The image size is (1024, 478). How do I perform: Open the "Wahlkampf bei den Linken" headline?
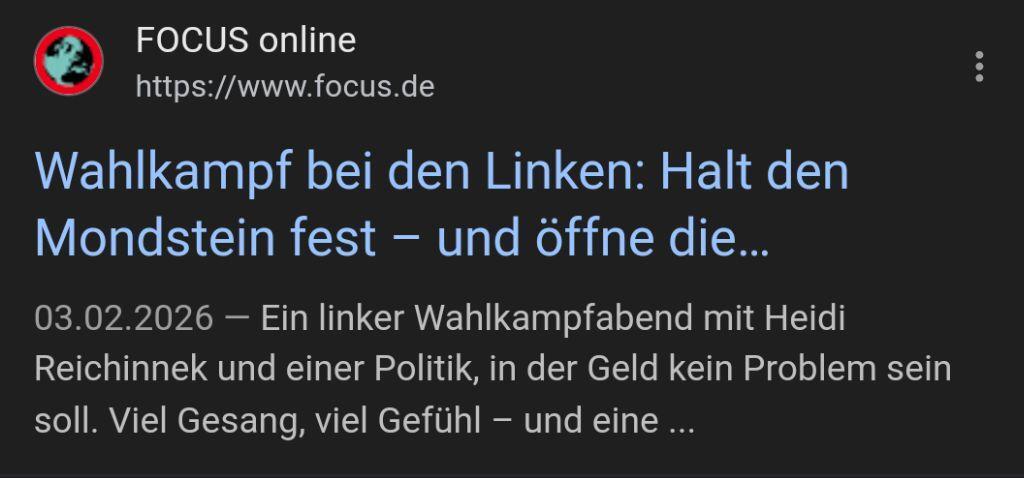tap(441, 171)
